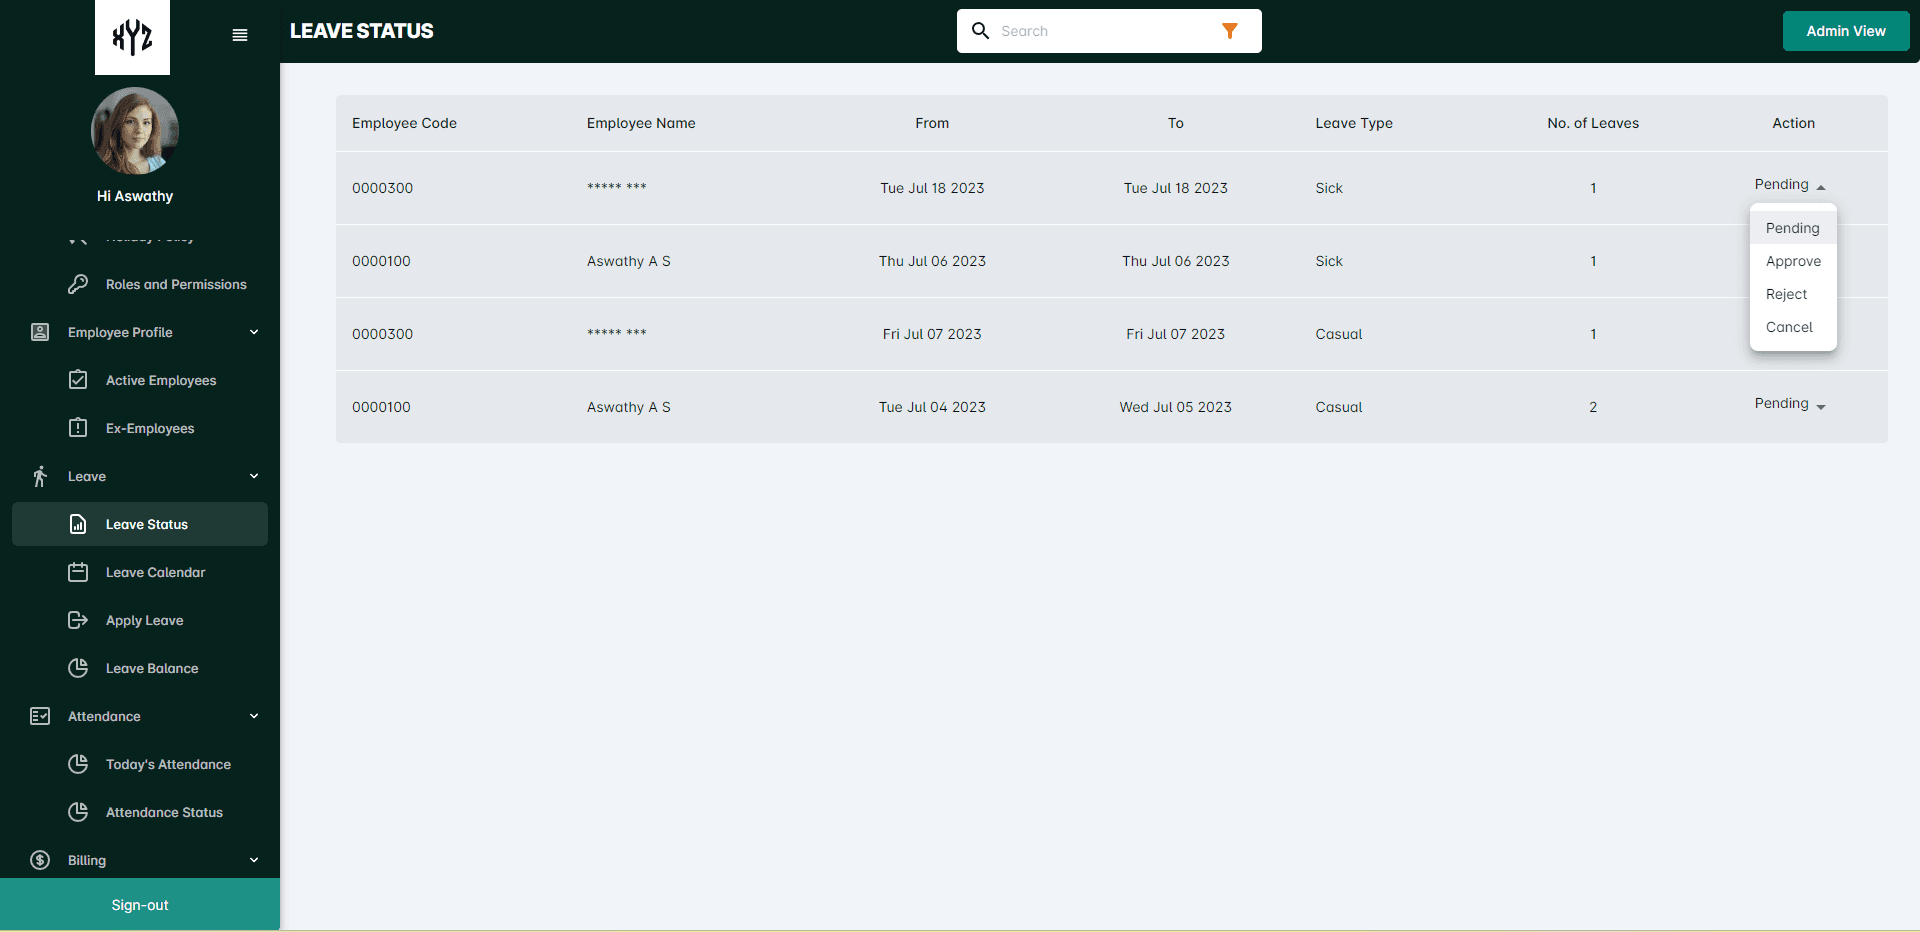Click the Leave Balance pie icon

[78, 668]
